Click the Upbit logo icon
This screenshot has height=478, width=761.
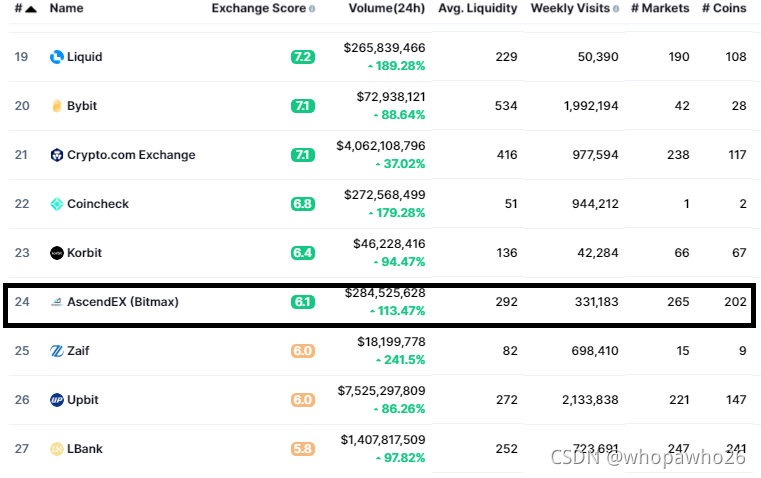(57, 400)
